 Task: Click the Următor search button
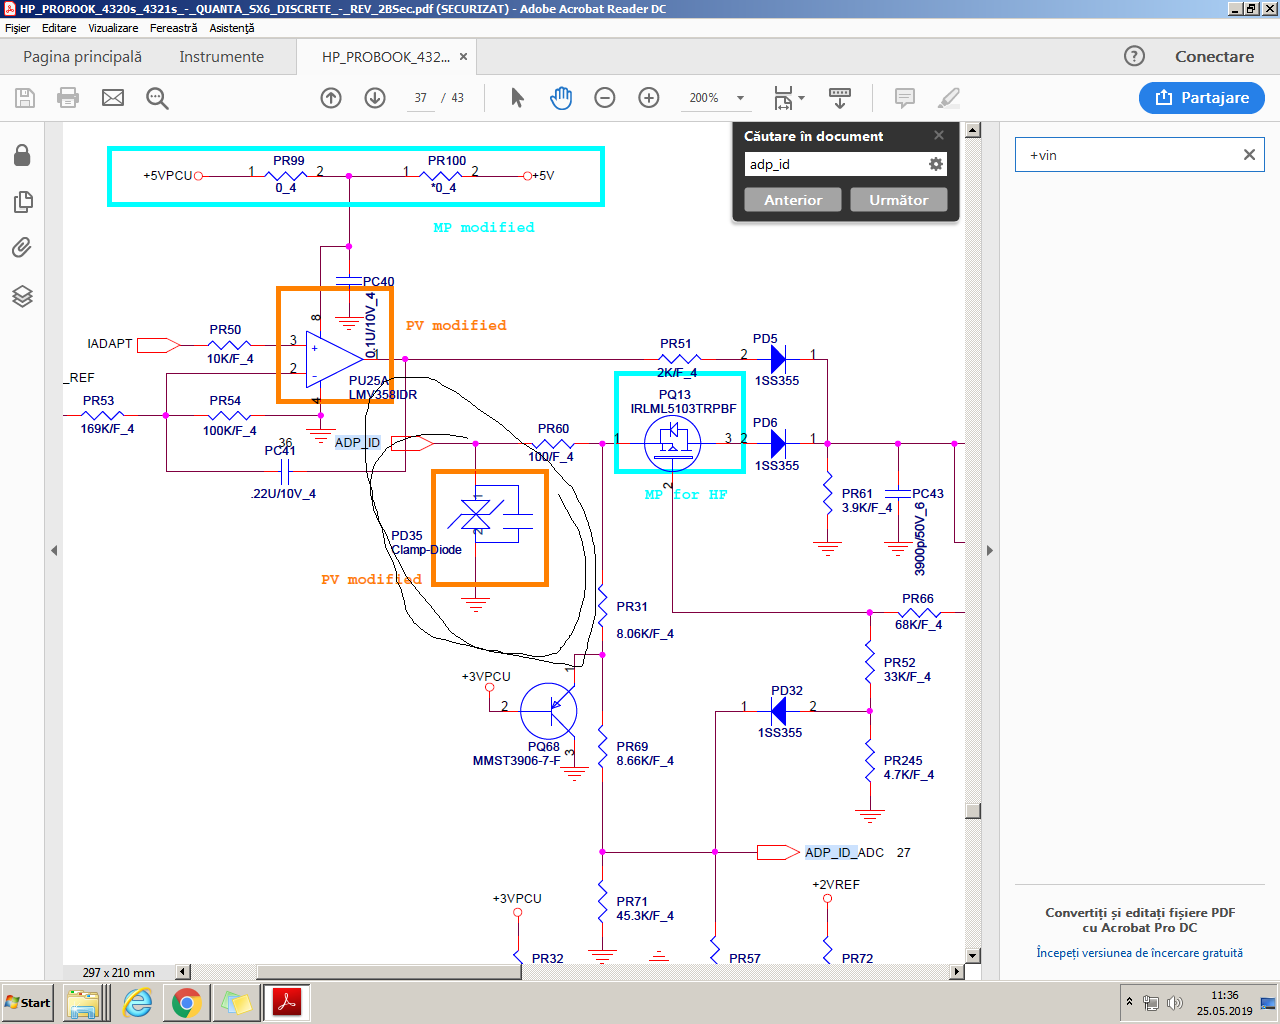(898, 200)
